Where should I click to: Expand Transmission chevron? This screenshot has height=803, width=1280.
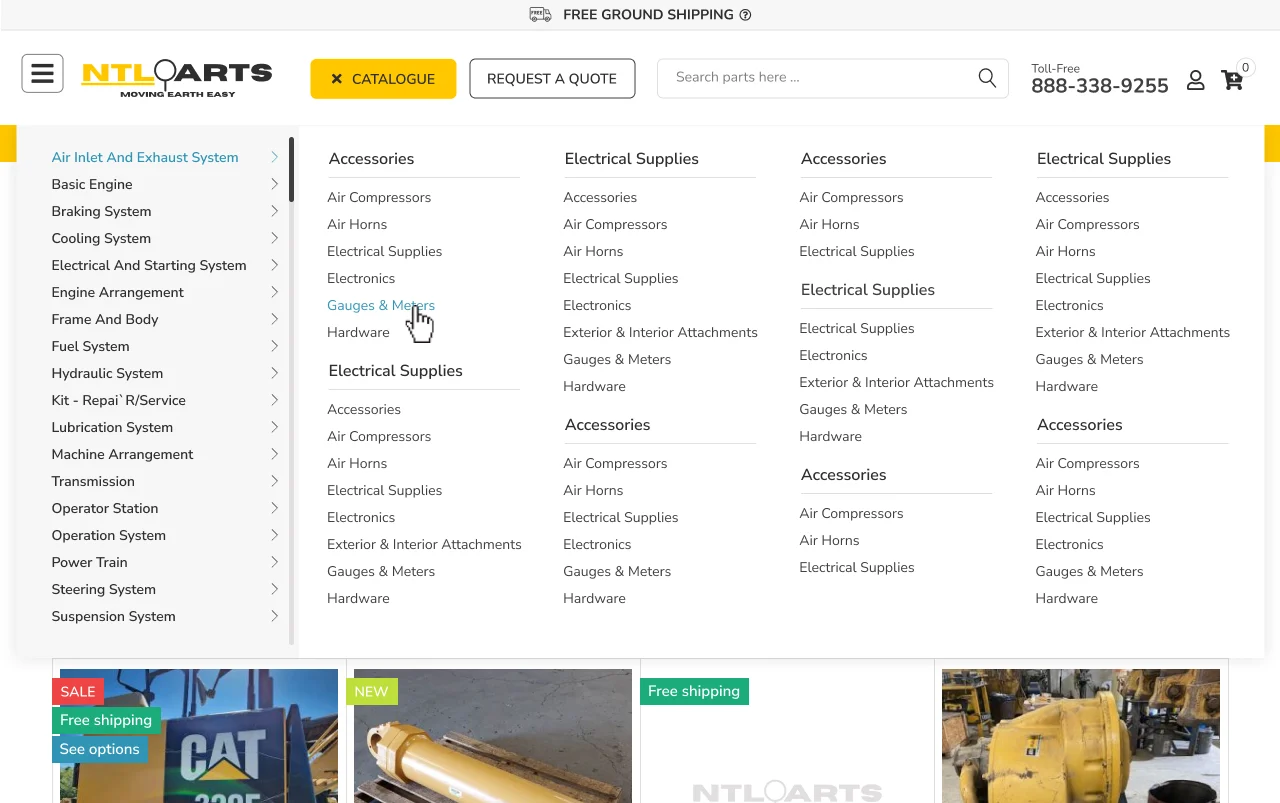(x=274, y=481)
